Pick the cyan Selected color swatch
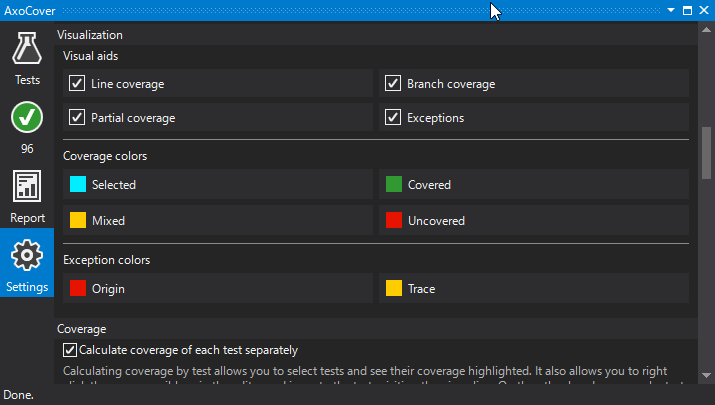Viewport: 715px width, 405px height. (x=78, y=184)
